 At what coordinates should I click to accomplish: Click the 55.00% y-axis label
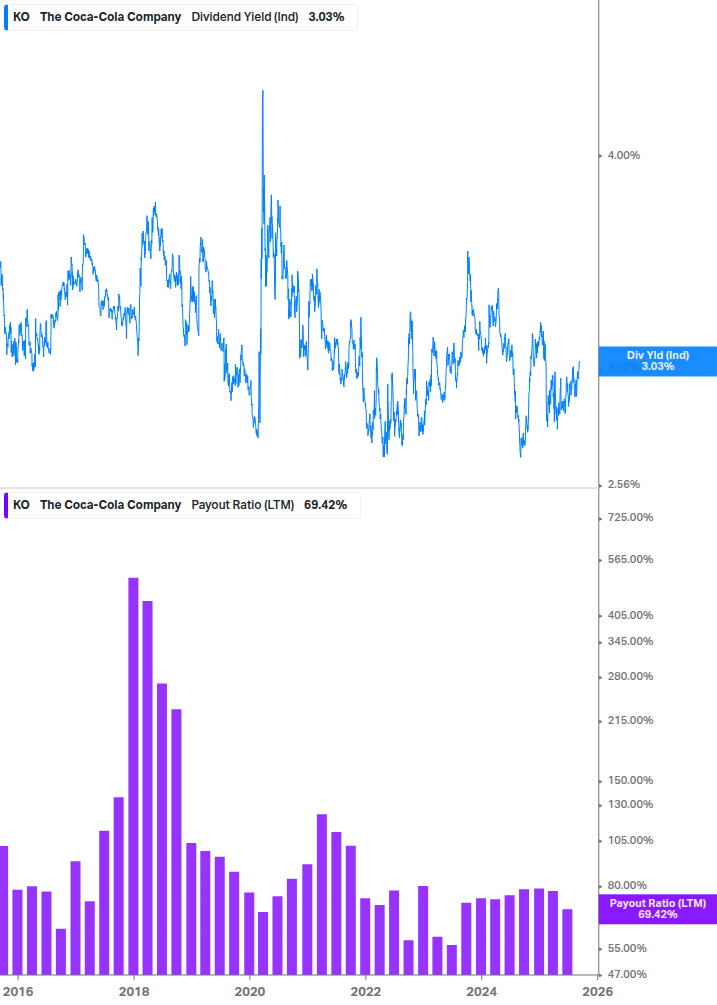[627, 949]
